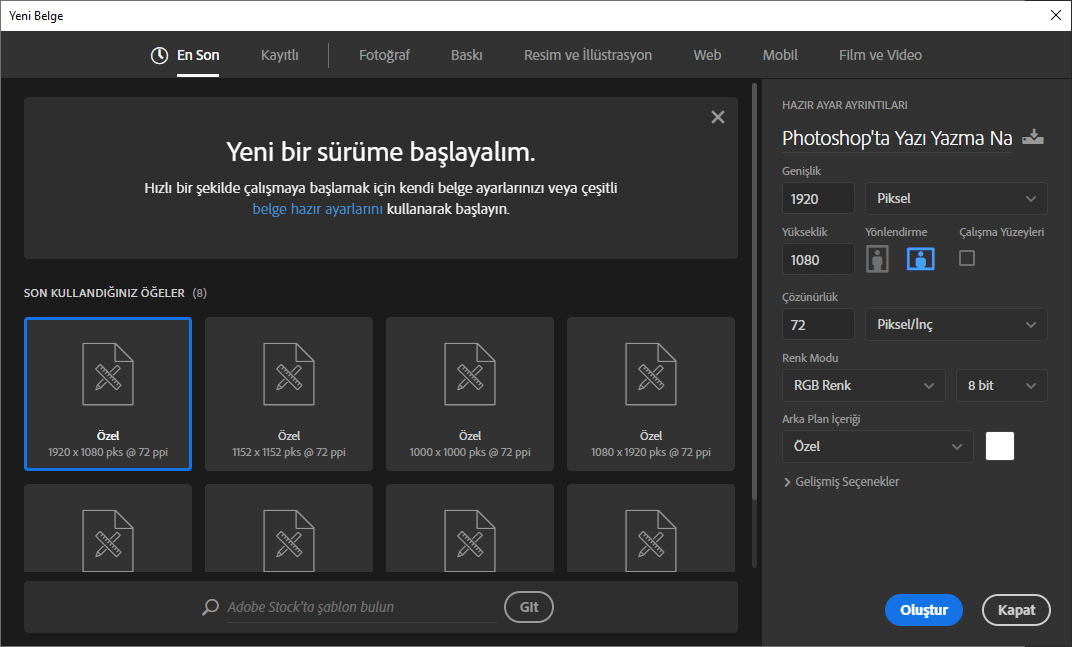Save the preset with the download icon

click(1033, 137)
